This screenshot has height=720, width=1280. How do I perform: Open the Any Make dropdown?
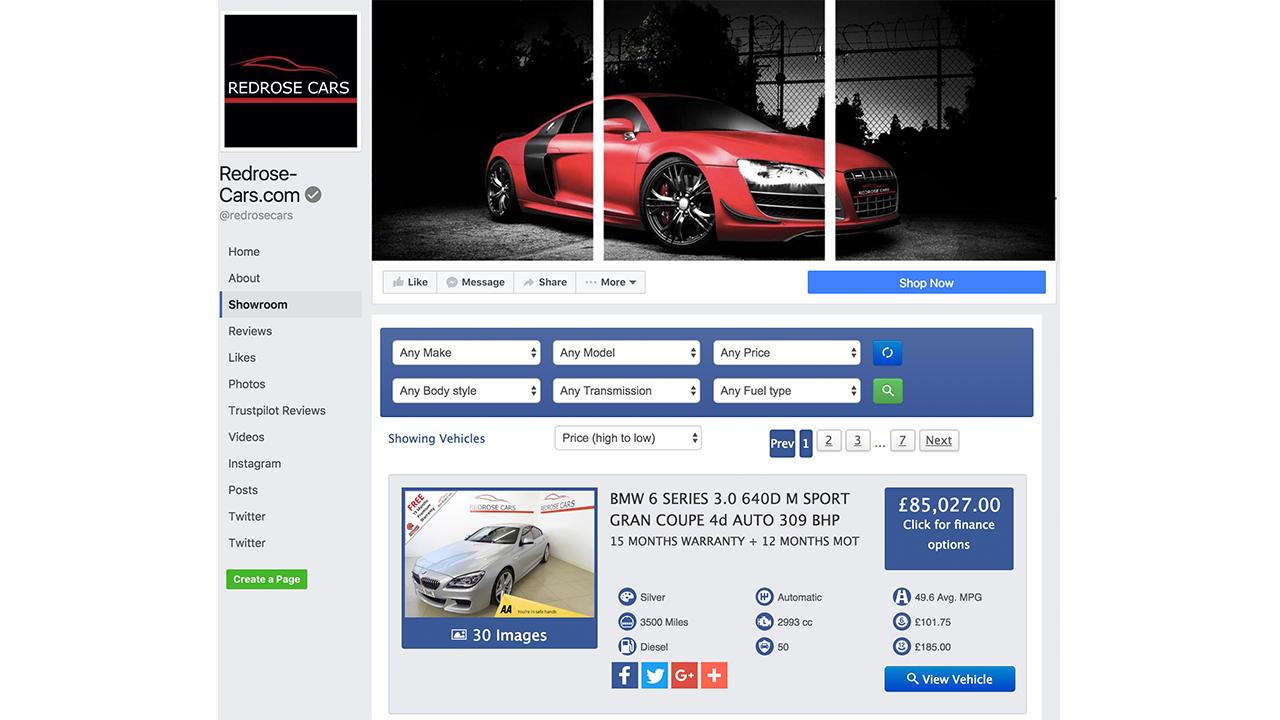(x=466, y=353)
